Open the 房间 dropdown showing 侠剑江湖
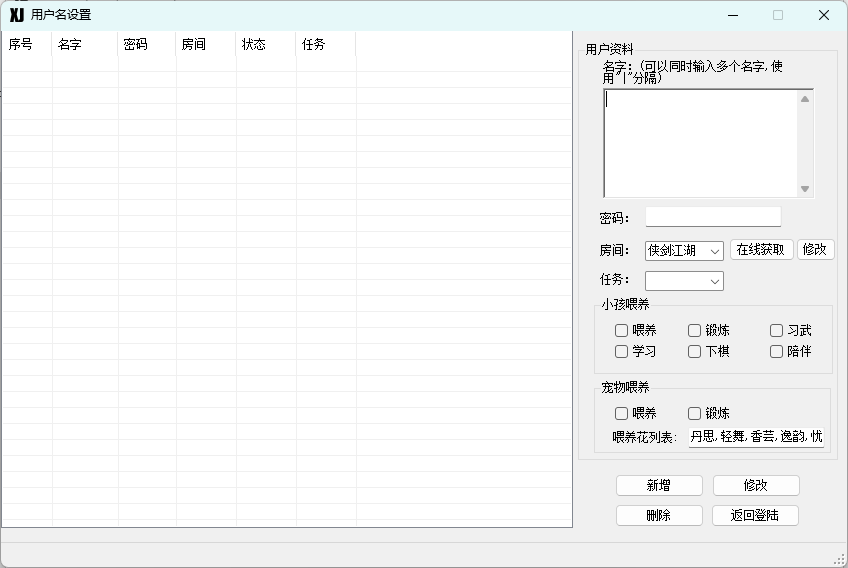The image size is (848, 568). tap(684, 251)
